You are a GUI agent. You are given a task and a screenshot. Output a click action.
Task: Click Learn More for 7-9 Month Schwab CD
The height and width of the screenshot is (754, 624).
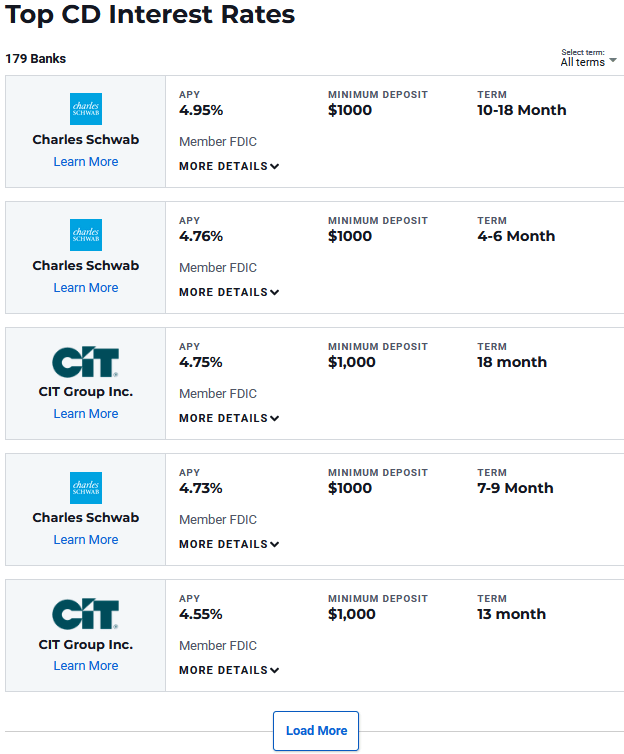click(86, 540)
